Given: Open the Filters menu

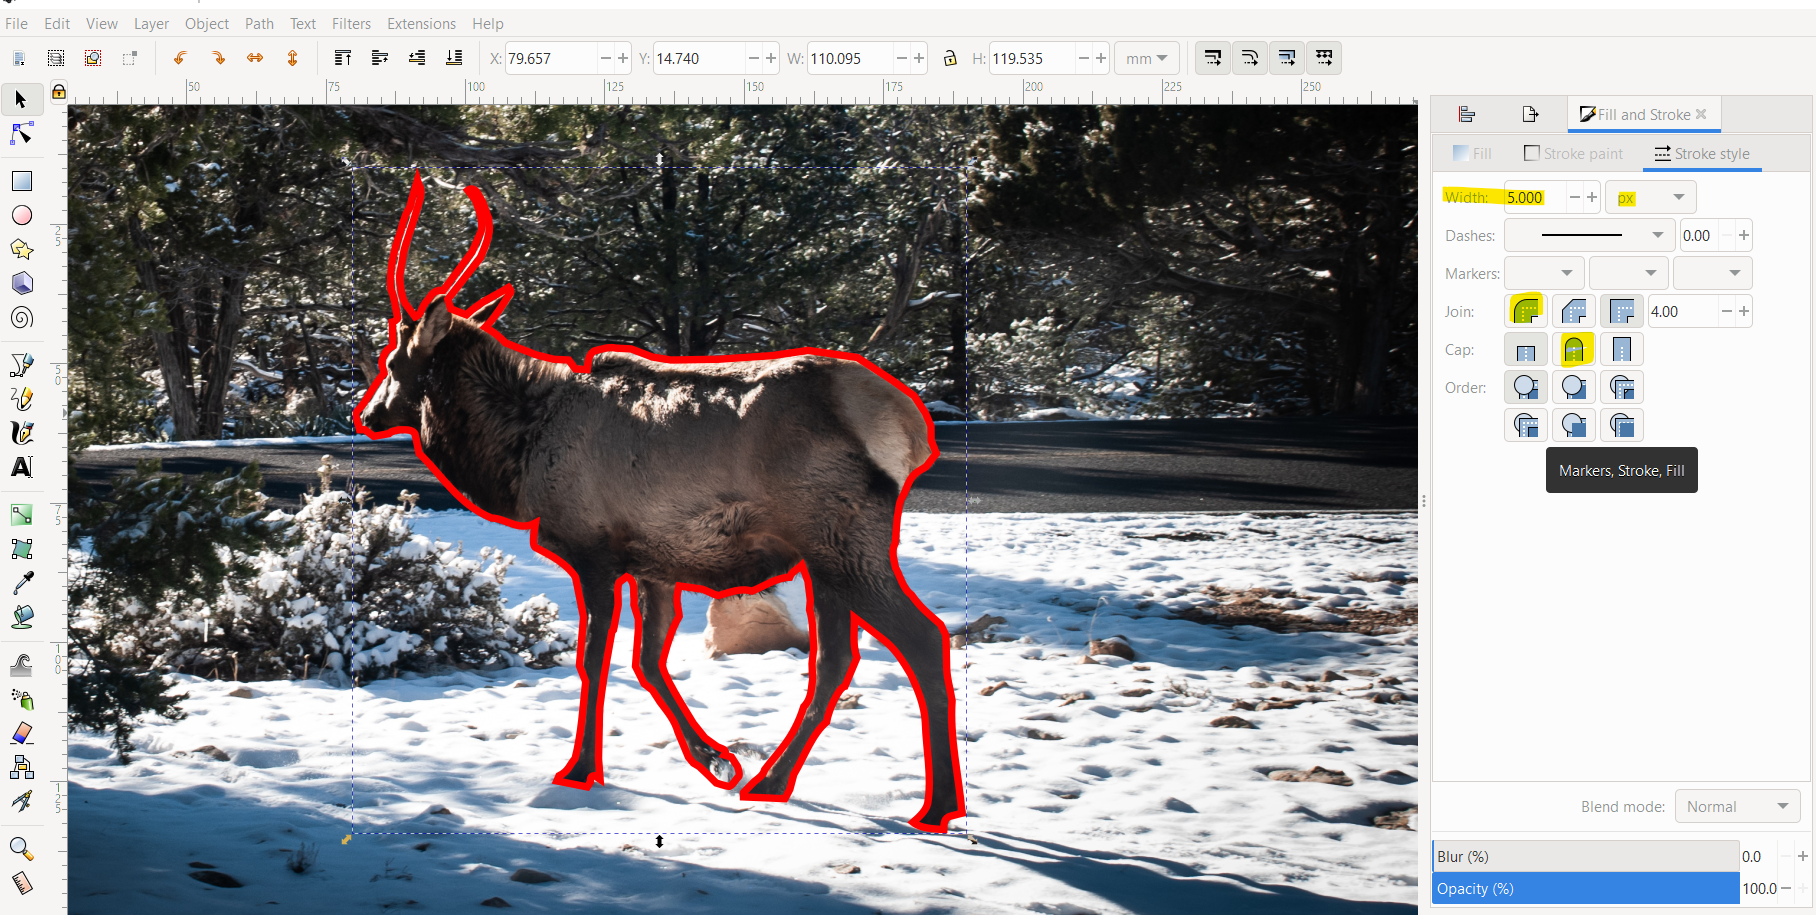Looking at the screenshot, I should pos(351,23).
